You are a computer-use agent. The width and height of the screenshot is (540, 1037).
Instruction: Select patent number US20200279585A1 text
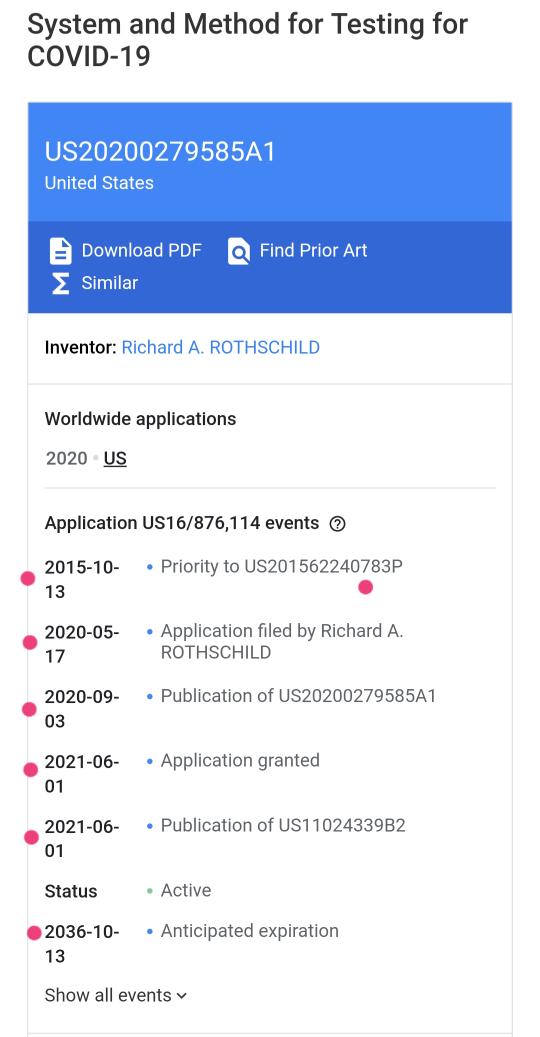coord(160,151)
